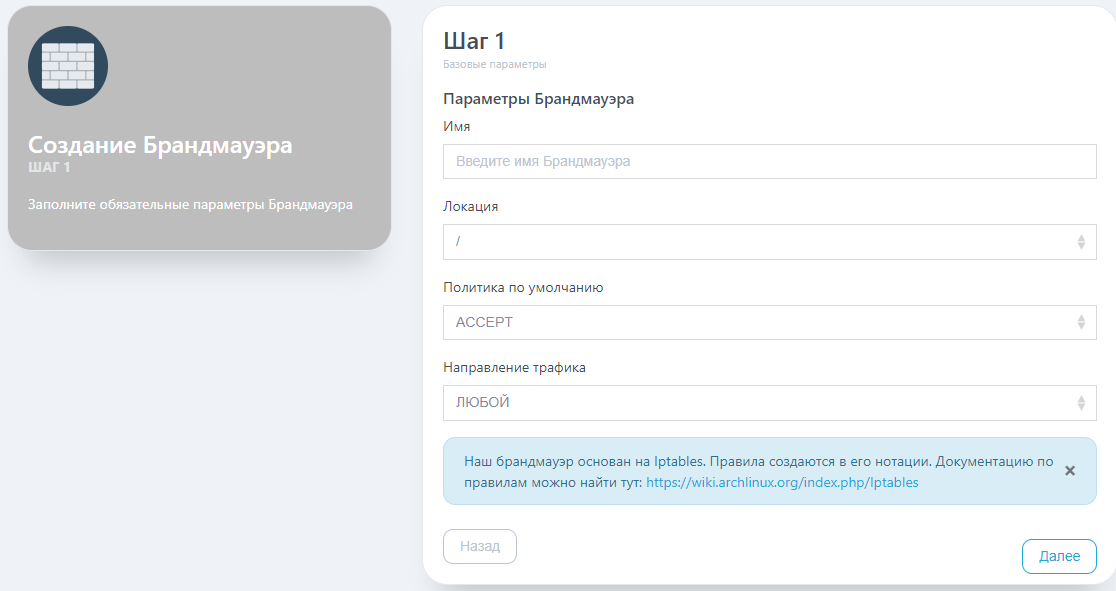The height and width of the screenshot is (591, 1116).
Task: Open the Направление трафика dropdown
Action: pyautogui.click(x=769, y=403)
